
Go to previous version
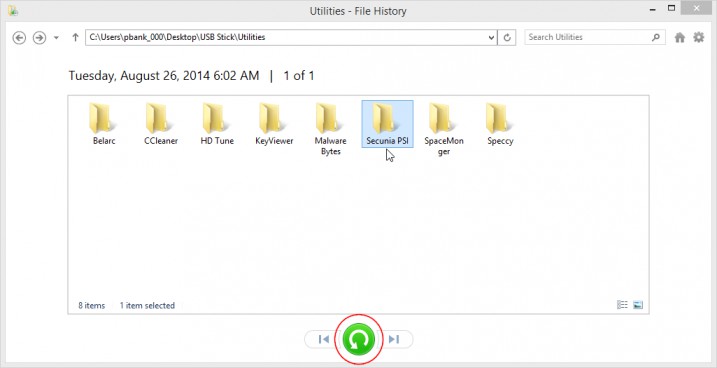pyautogui.click(x=323, y=339)
